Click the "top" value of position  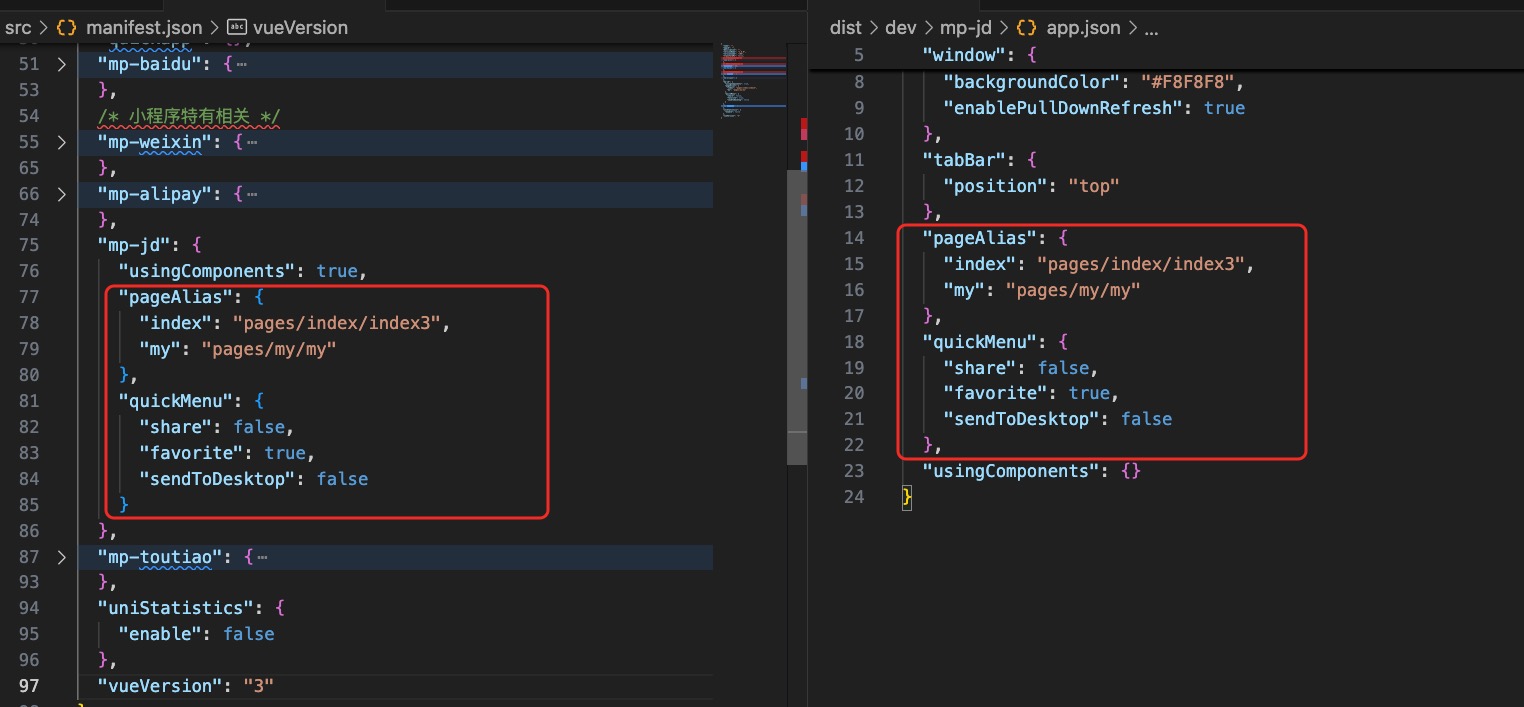click(x=1094, y=185)
